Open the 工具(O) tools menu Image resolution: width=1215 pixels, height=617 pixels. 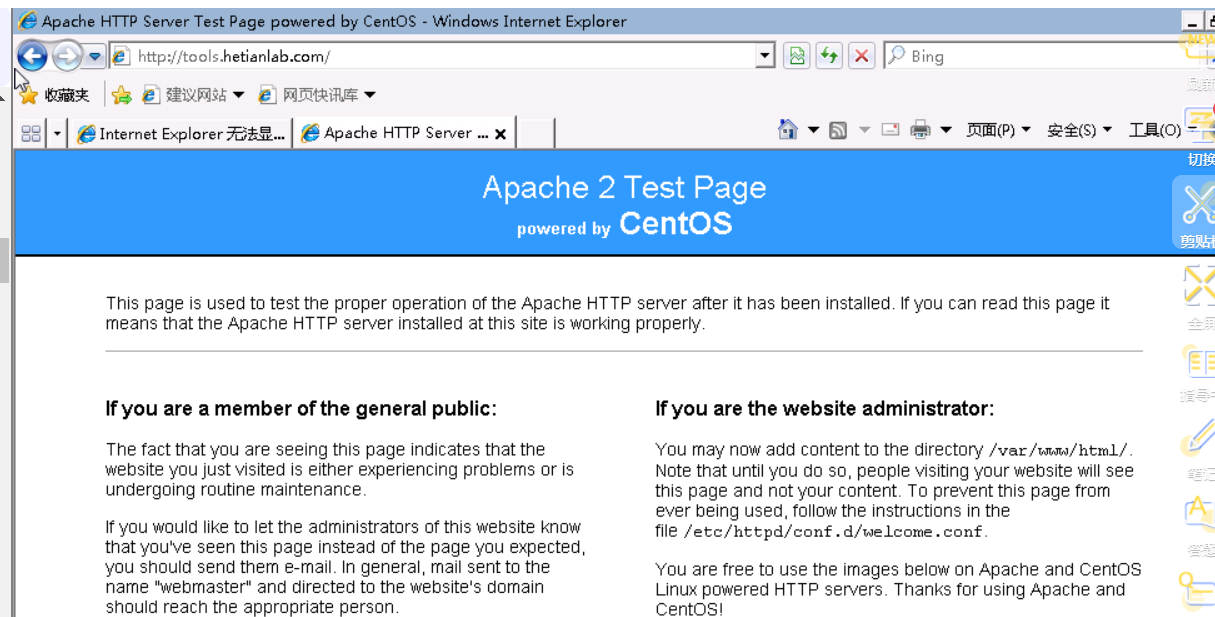click(x=1161, y=130)
